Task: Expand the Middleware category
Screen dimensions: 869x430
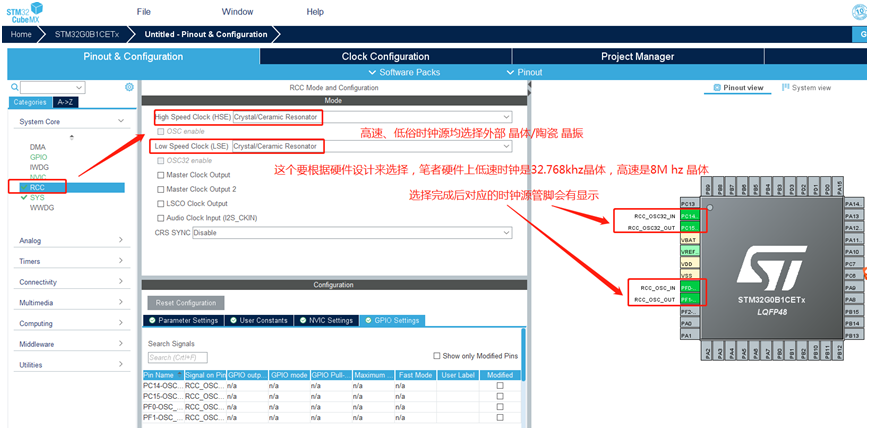Action: (71, 344)
